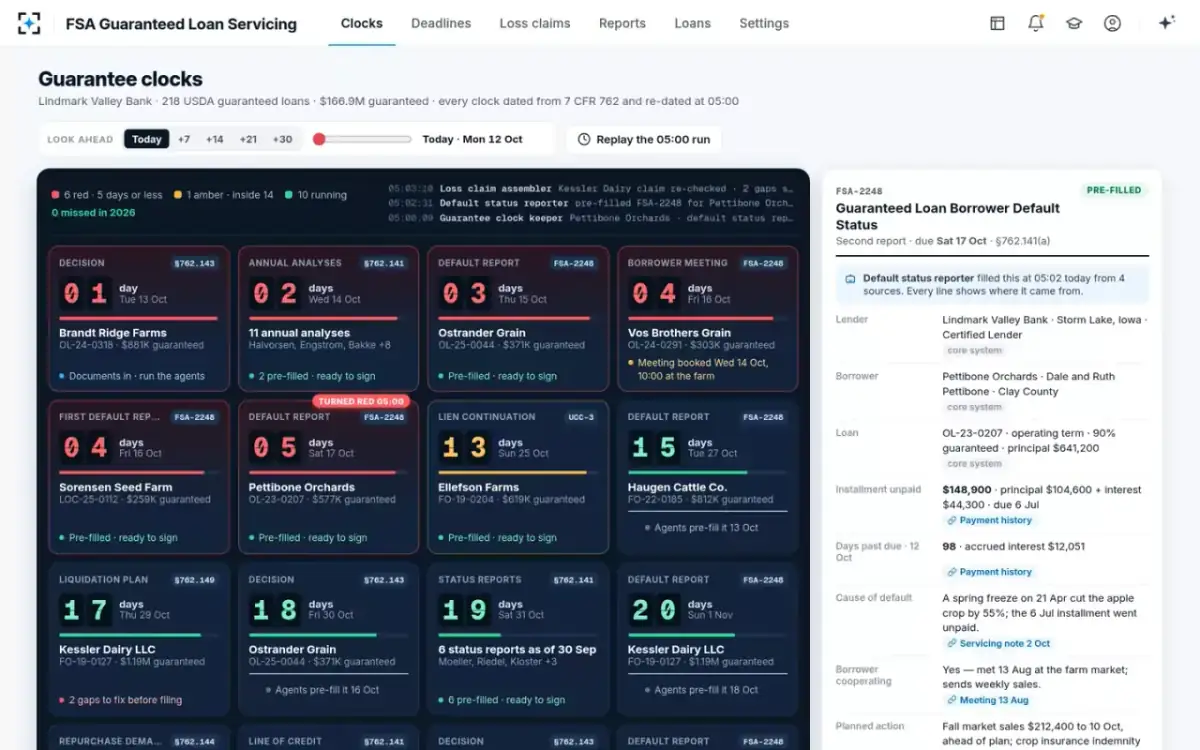Open the sparkle AI assistant icon
This screenshot has height=750, width=1200.
click(x=1166, y=23)
